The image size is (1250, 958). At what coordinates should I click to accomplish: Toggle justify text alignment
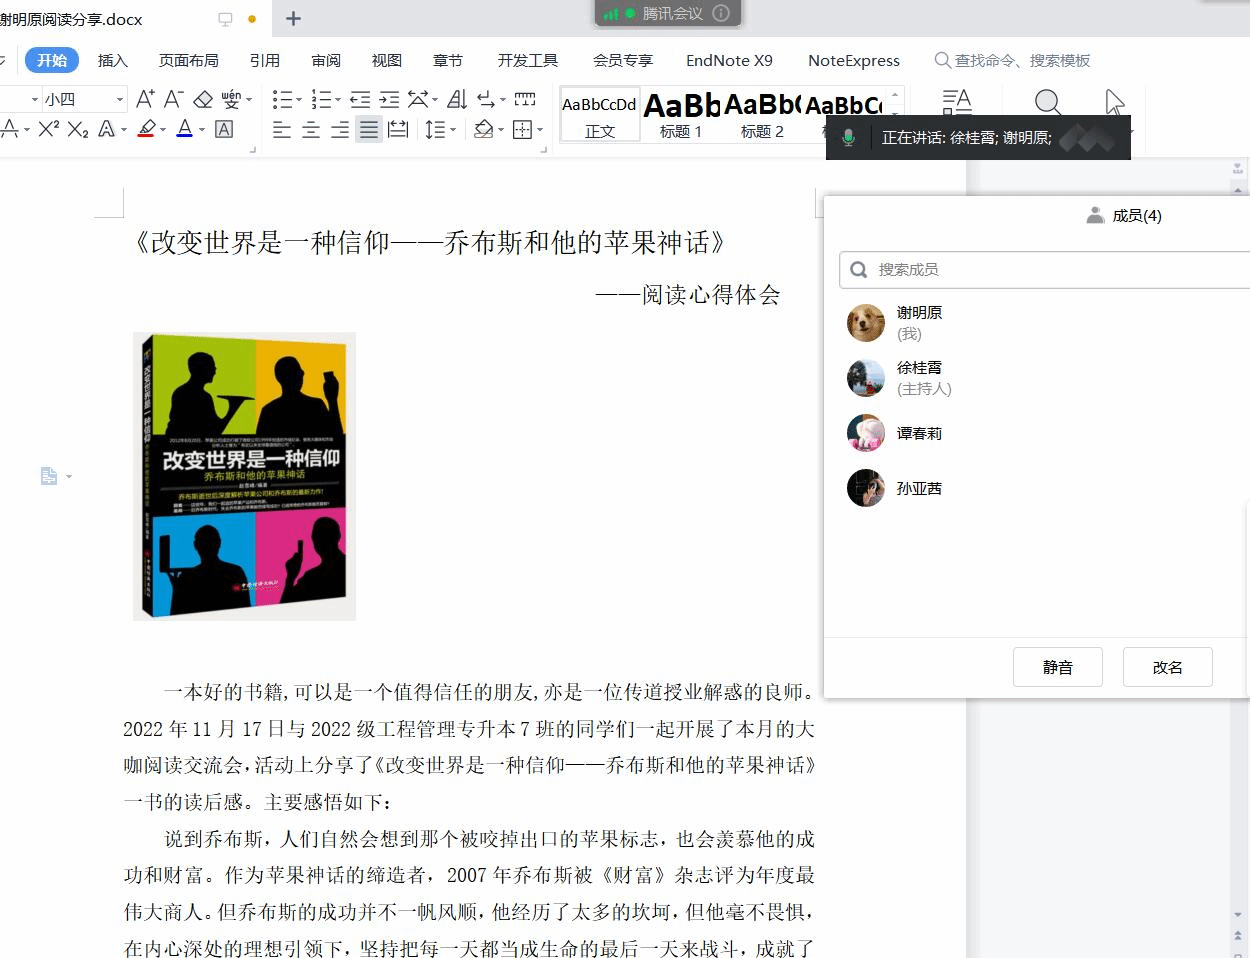tap(369, 130)
